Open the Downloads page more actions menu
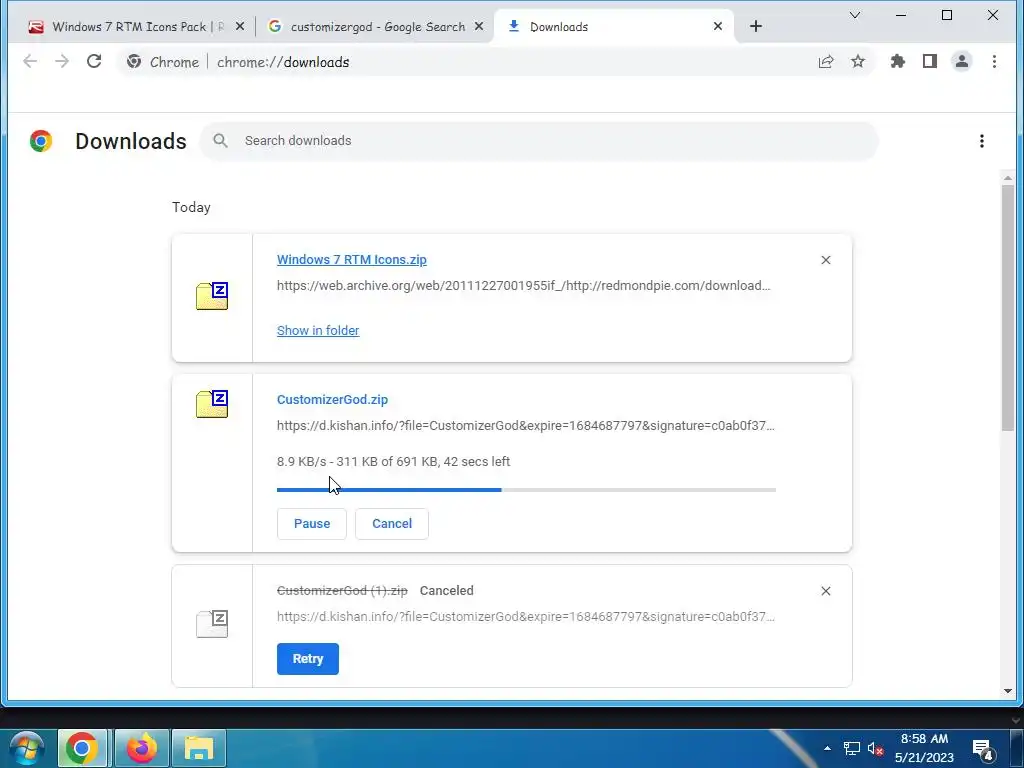The height and width of the screenshot is (768, 1024). [x=982, y=141]
